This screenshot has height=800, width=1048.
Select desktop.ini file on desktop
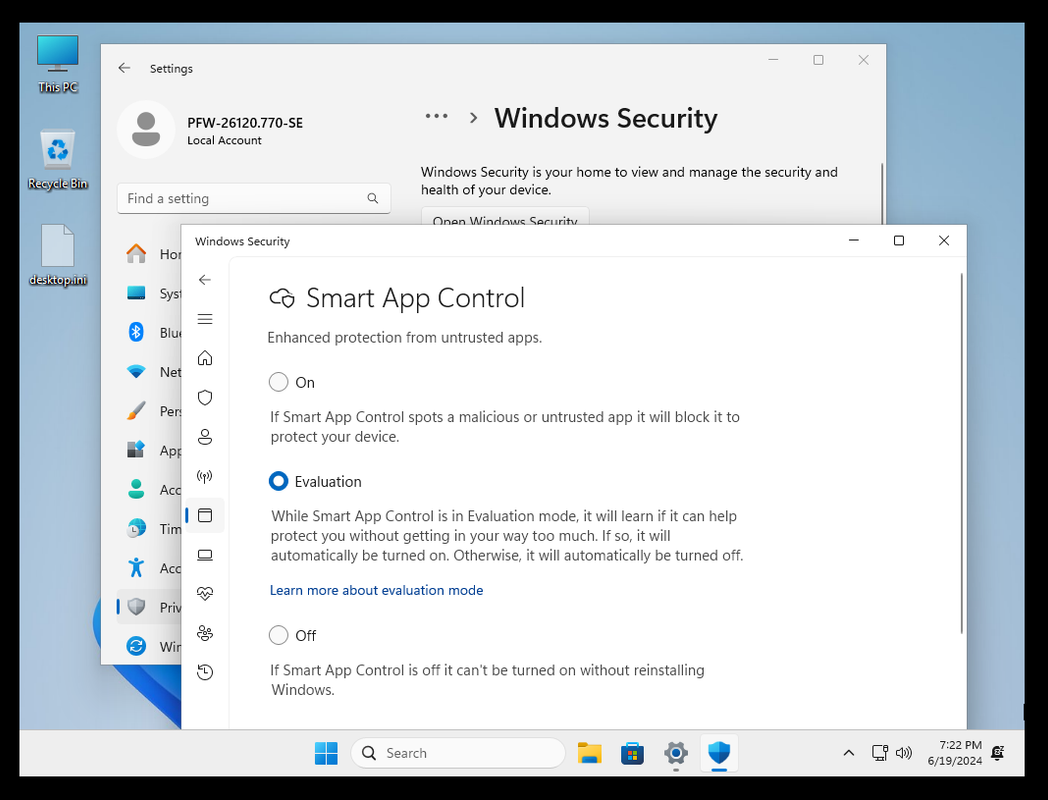point(57,255)
